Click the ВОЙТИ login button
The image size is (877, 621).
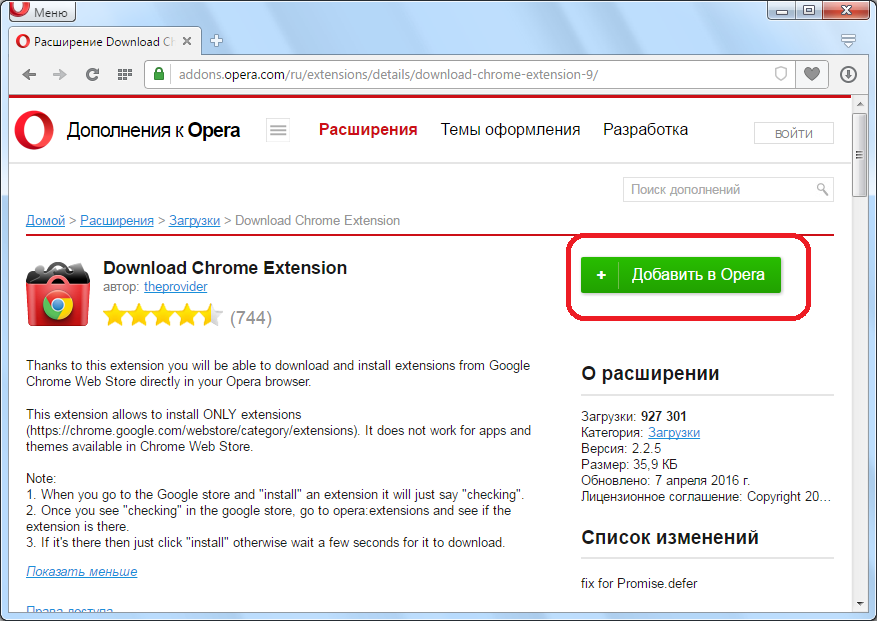[x=795, y=134]
